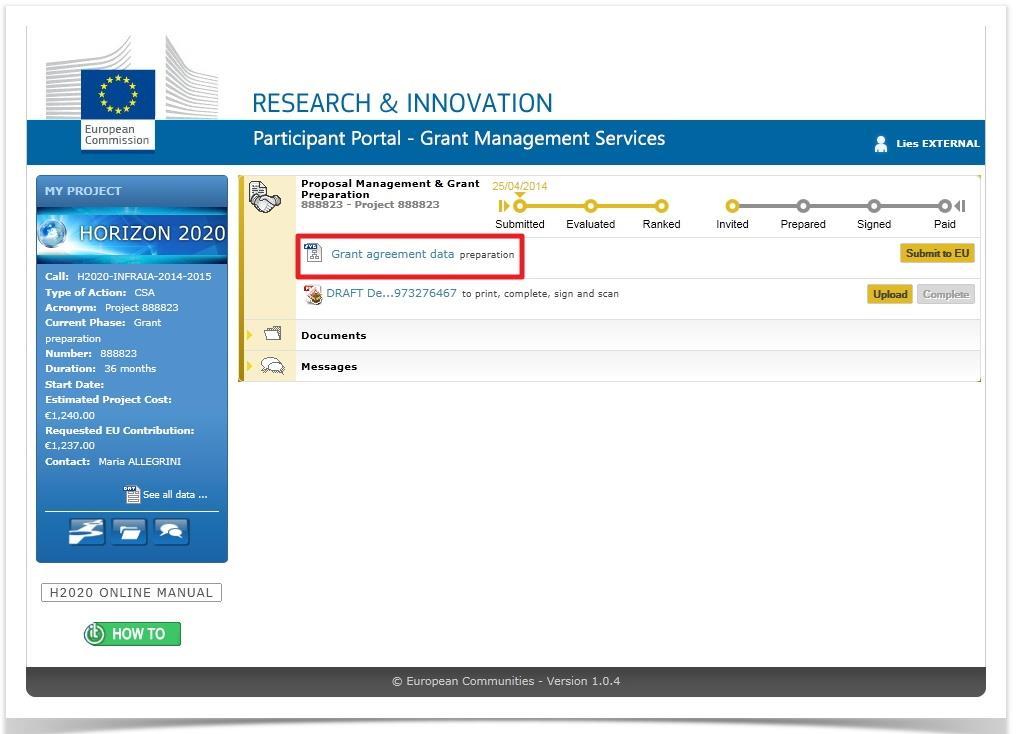Select the Evaluated timeline step

click(591, 206)
